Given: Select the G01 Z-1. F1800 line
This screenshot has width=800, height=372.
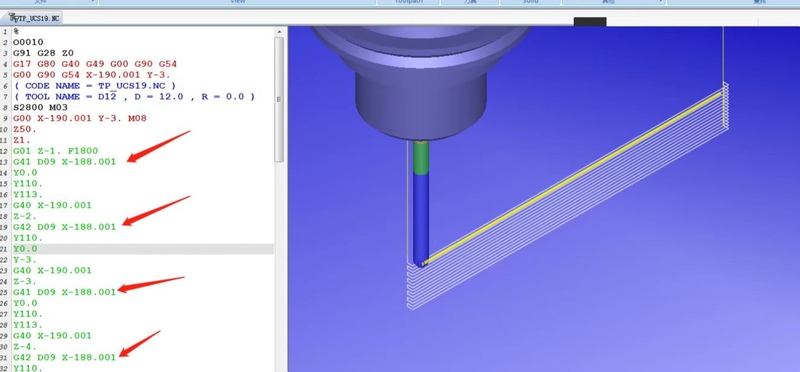Looking at the screenshot, I should point(55,151).
